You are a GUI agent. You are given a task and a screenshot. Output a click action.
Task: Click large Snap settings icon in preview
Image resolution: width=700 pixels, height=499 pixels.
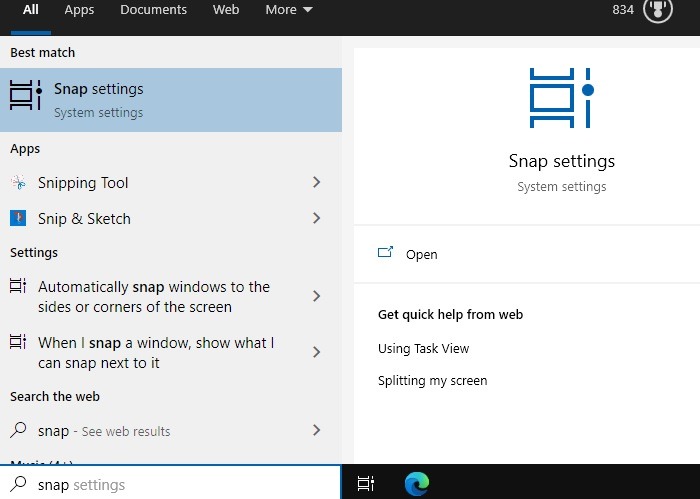pyautogui.click(x=562, y=98)
